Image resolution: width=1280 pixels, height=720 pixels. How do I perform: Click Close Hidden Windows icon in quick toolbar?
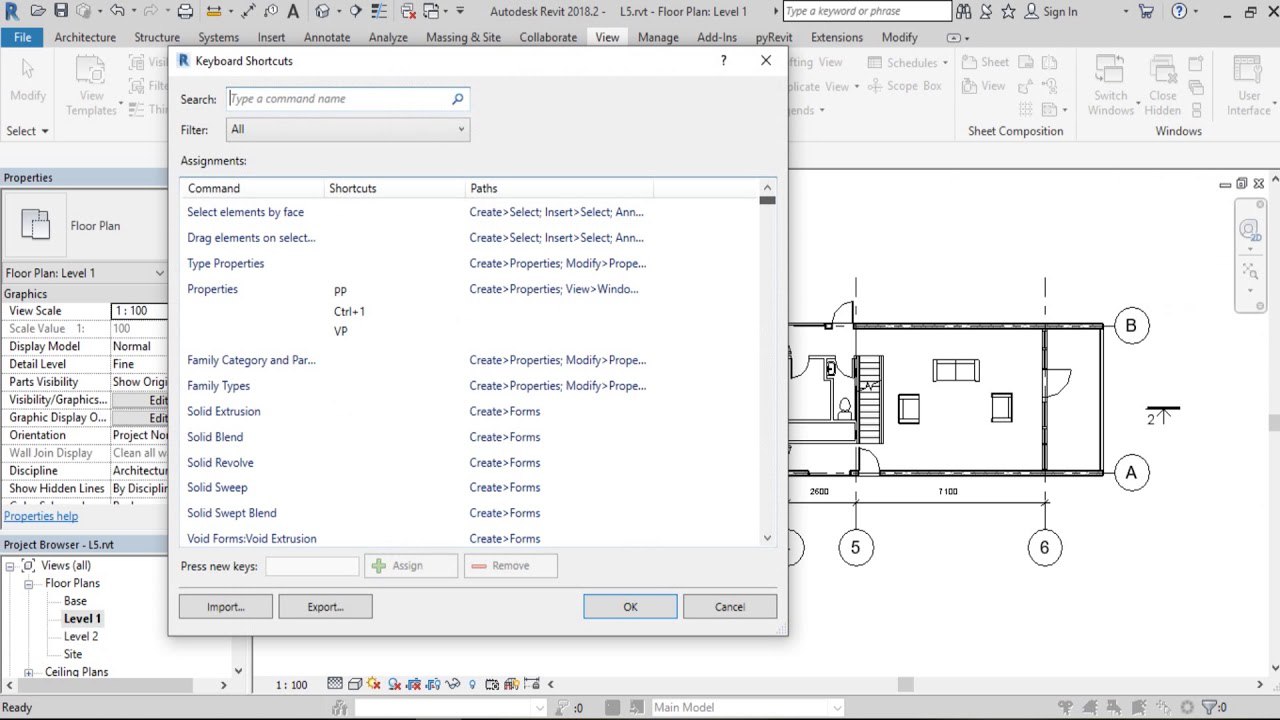point(408,11)
